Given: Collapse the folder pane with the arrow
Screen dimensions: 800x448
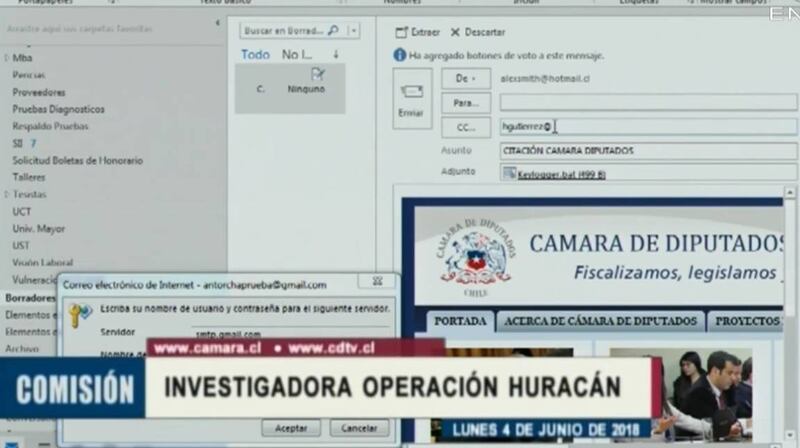Looking at the screenshot, I should (x=219, y=21).
